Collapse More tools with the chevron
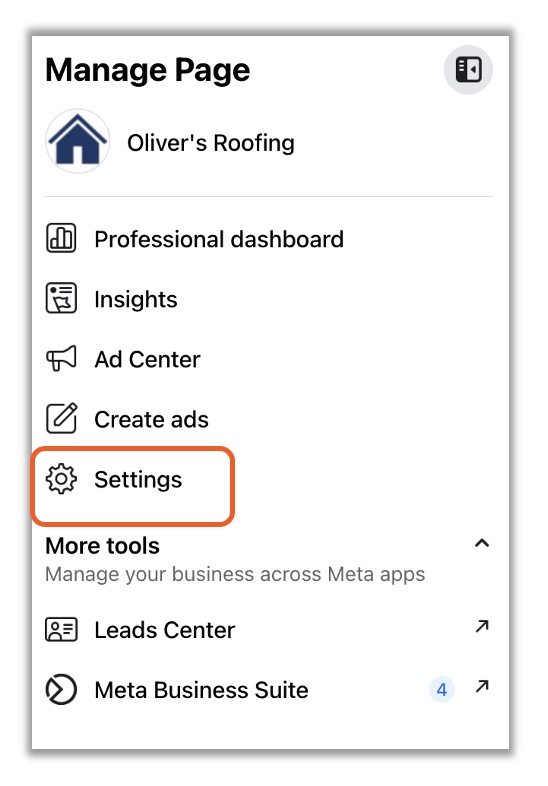The width and height of the screenshot is (548, 786). click(x=482, y=543)
